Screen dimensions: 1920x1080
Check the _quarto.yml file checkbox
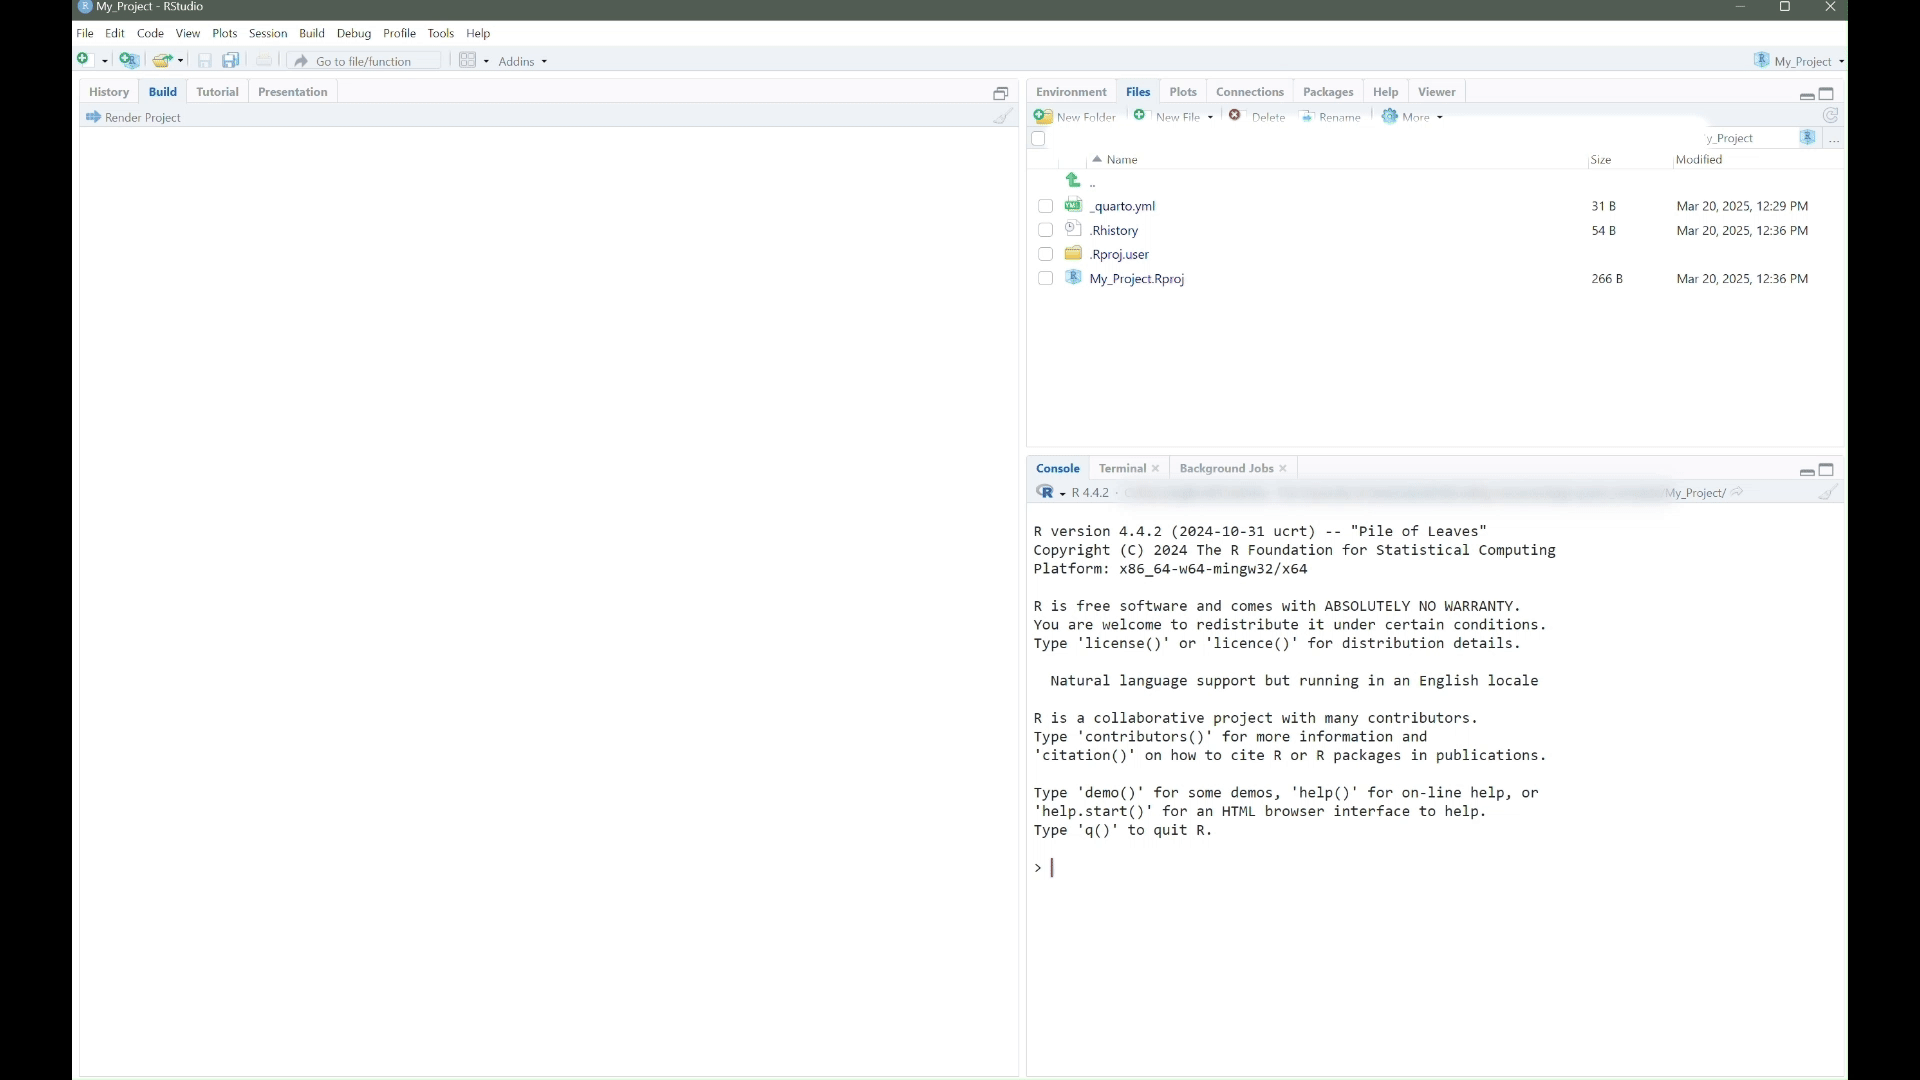[x=1045, y=207]
